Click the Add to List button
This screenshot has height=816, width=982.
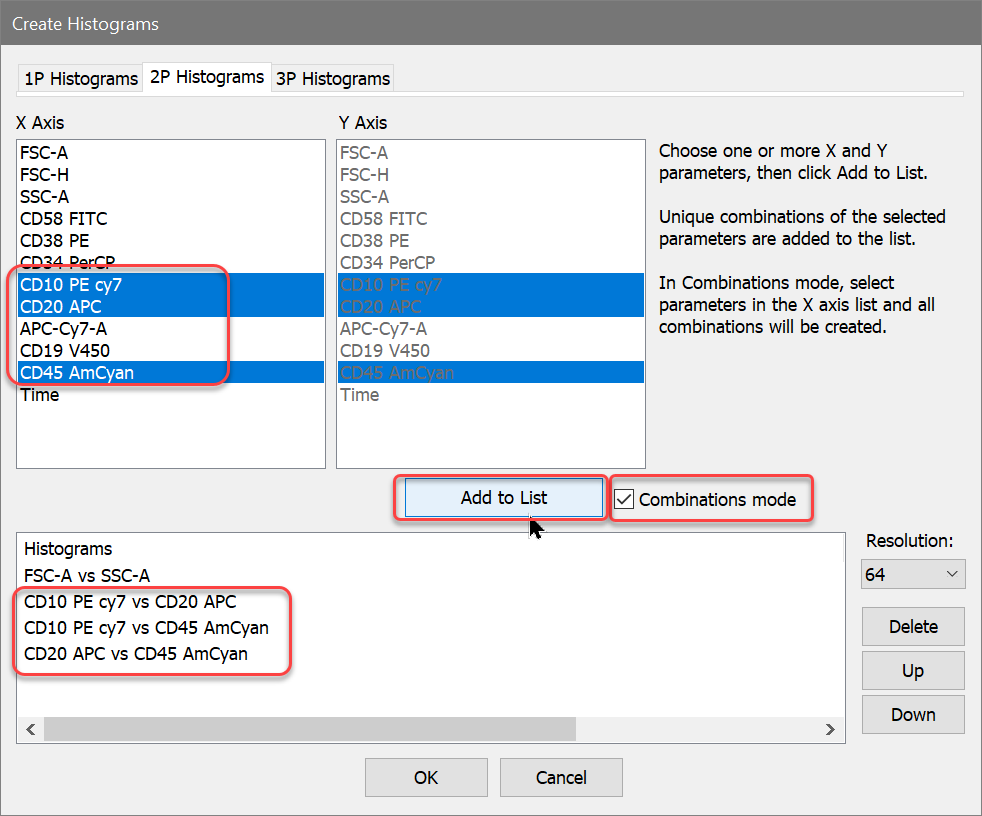pos(503,498)
